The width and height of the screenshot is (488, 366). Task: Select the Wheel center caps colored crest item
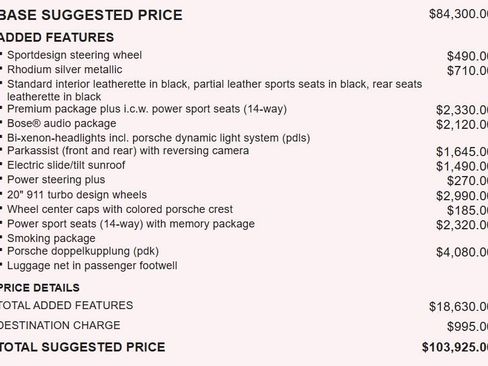tap(120, 209)
